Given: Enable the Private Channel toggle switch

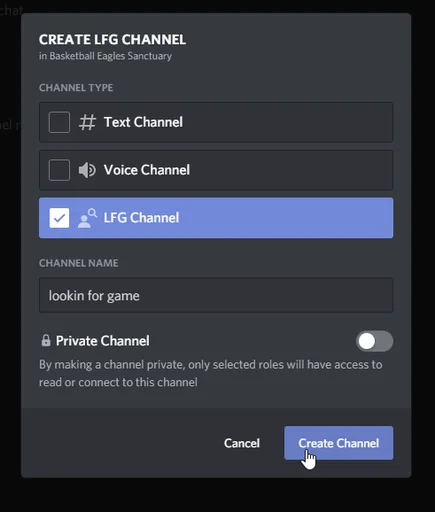Looking at the screenshot, I should tap(374, 341).
